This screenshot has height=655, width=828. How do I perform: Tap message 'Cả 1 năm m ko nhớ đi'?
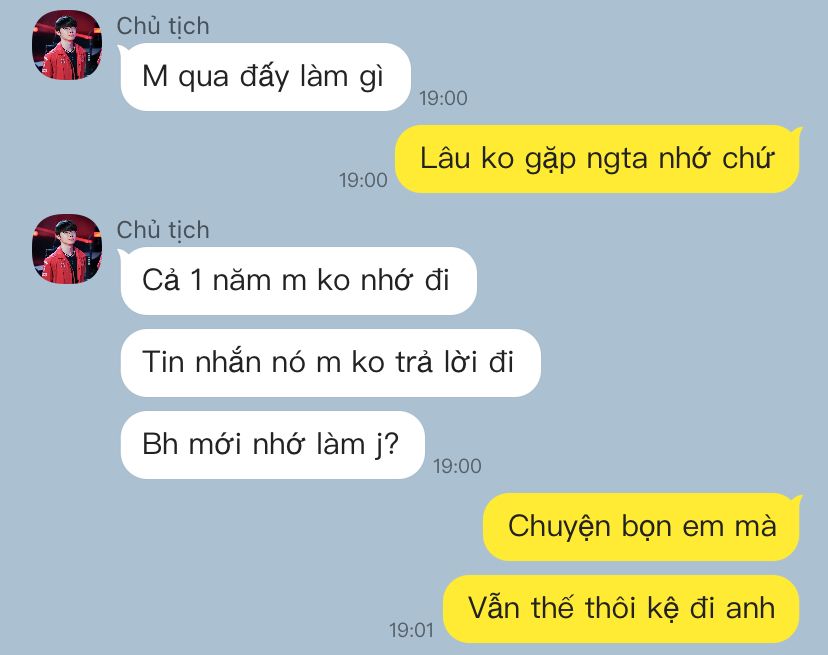click(298, 281)
